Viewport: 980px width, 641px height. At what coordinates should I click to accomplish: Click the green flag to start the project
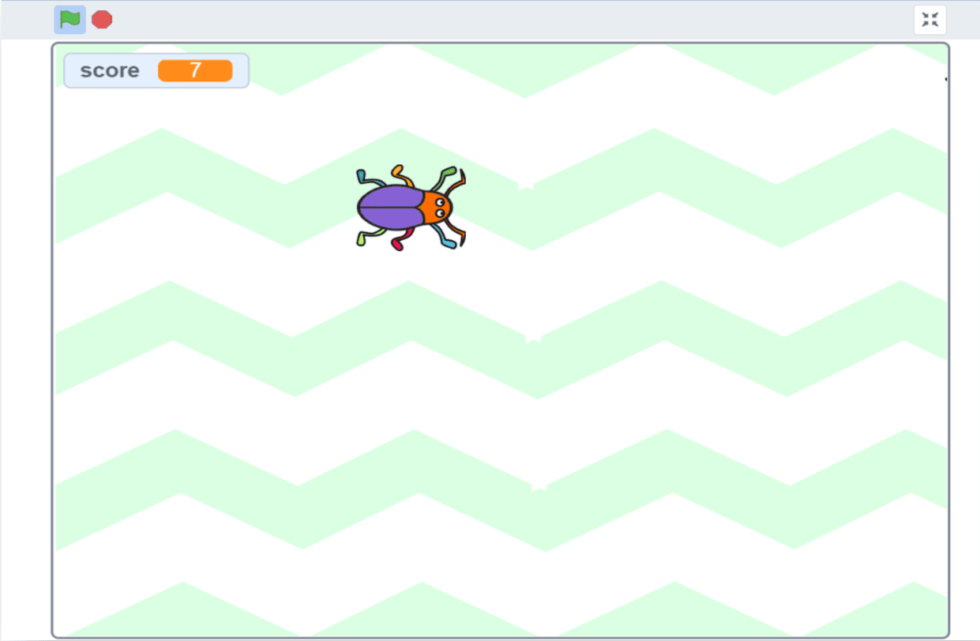(69, 18)
